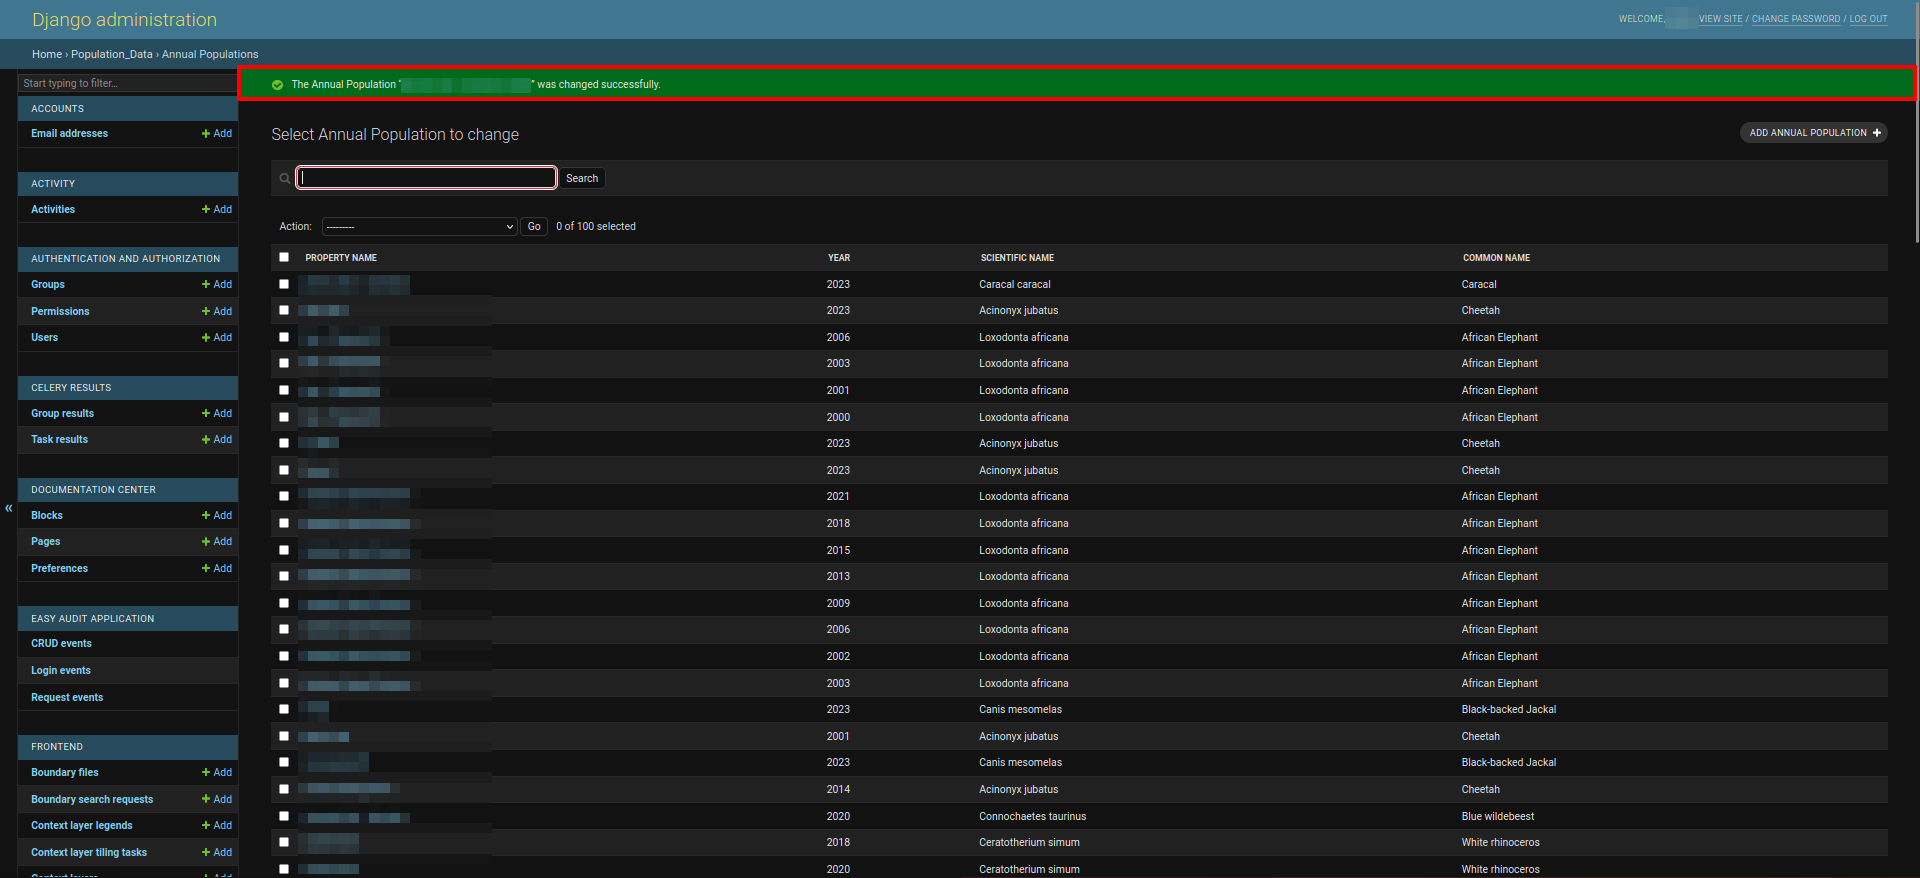
Task: Check the Caracal caracal 2023 row checkbox
Action: coord(284,284)
